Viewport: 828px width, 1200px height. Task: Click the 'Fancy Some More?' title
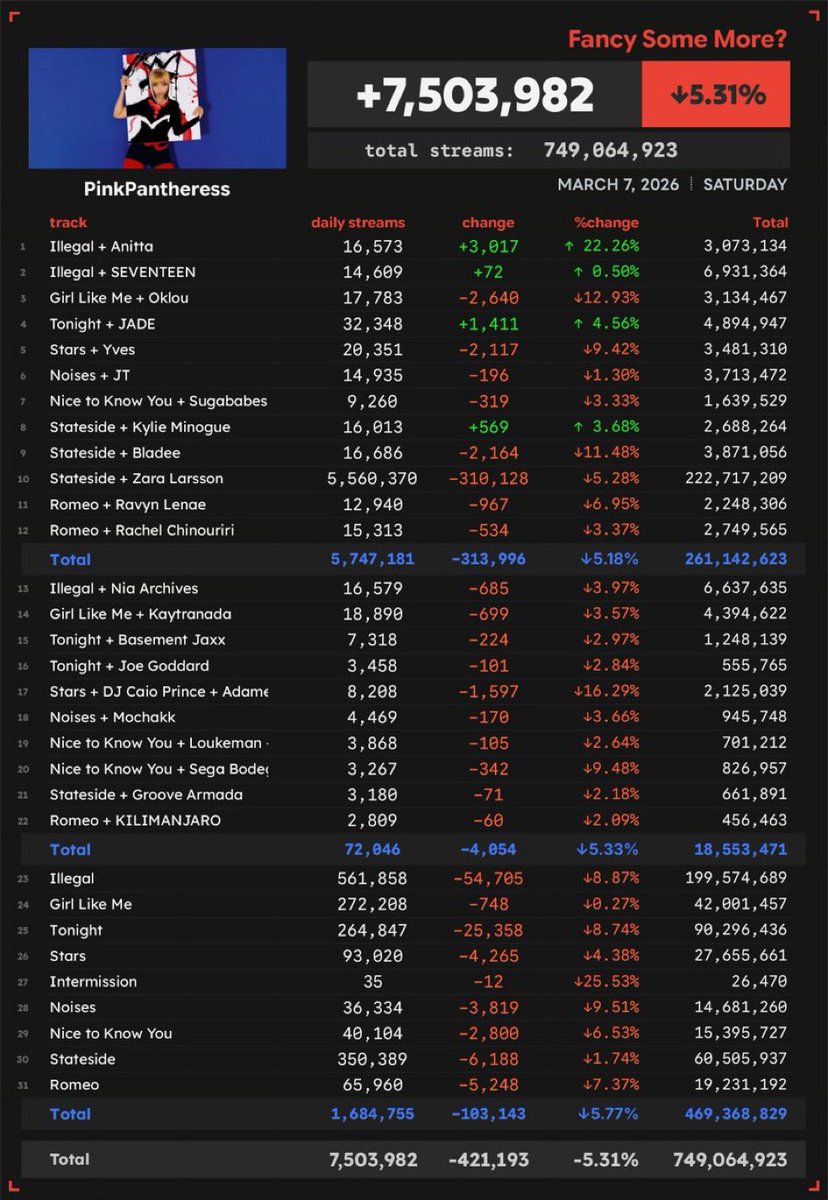[x=677, y=40]
